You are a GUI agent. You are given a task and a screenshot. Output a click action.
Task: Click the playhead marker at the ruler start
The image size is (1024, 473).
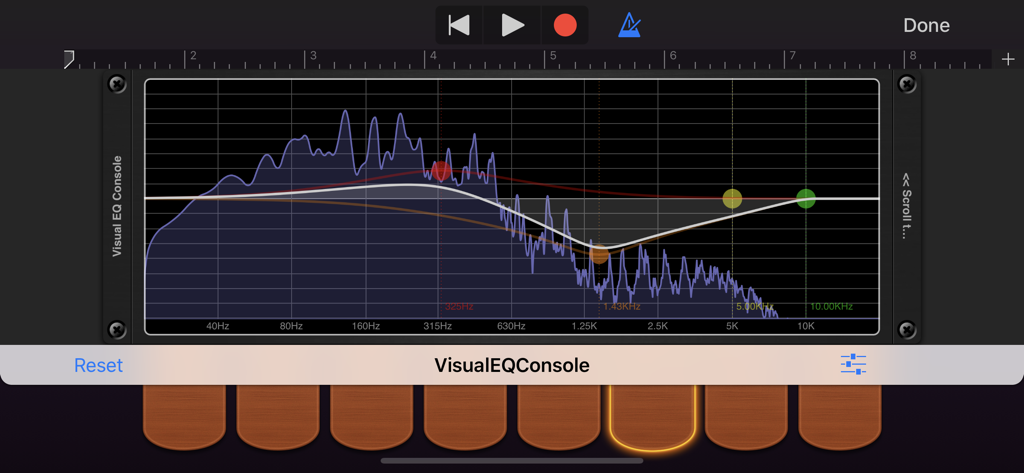tap(69, 59)
